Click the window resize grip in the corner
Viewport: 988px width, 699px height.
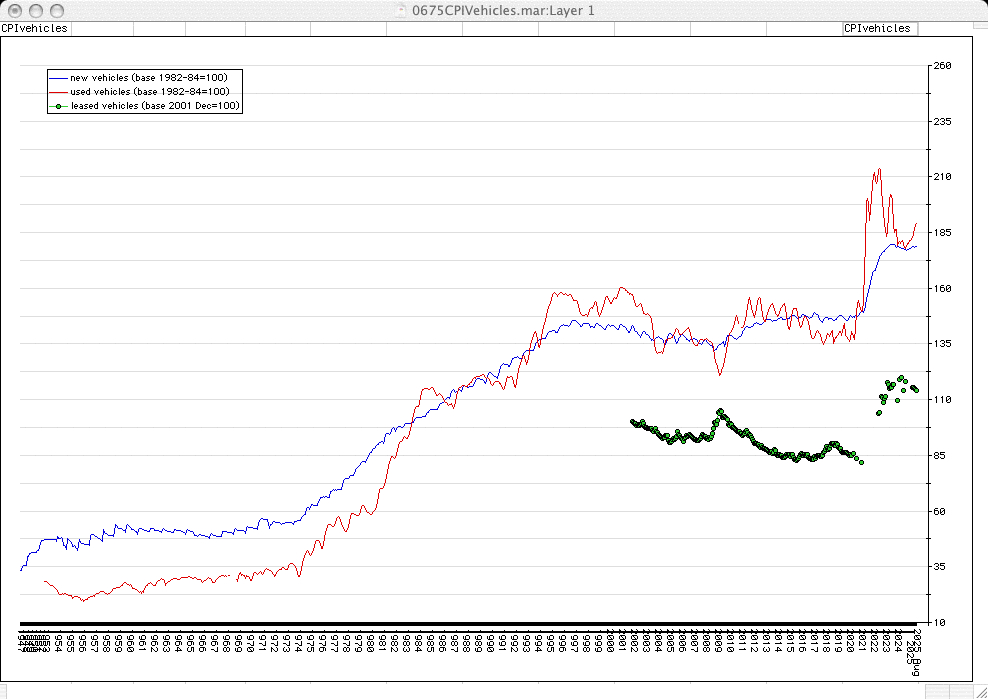click(x=979, y=690)
